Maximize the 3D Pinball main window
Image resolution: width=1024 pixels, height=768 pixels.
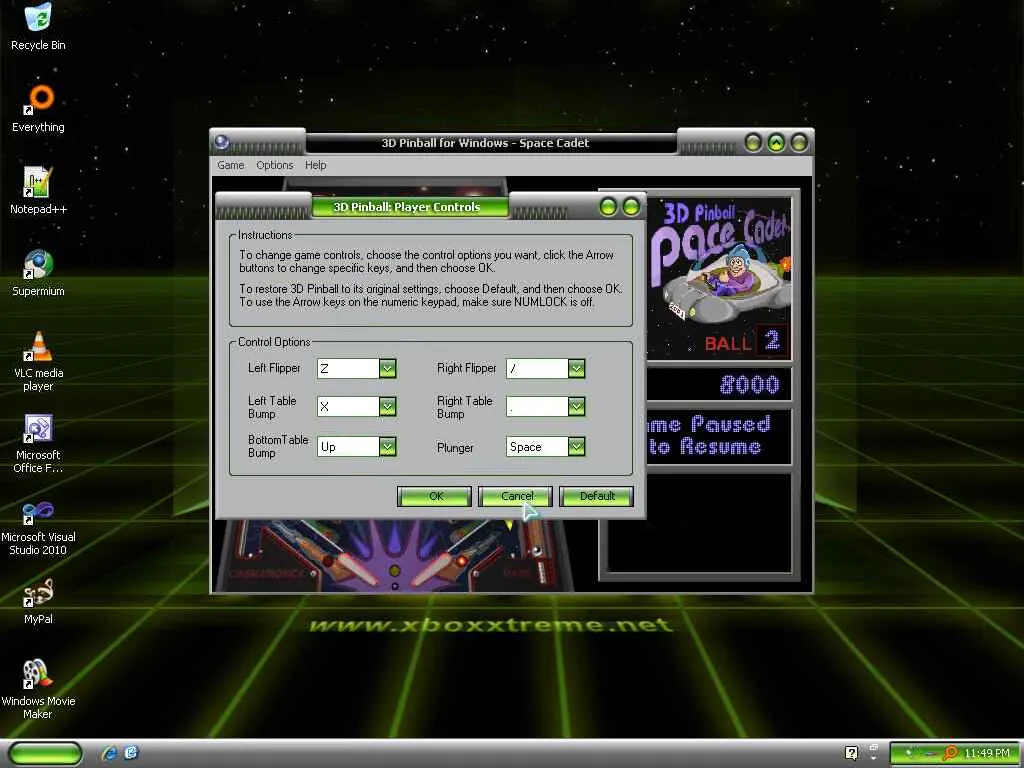coord(776,142)
